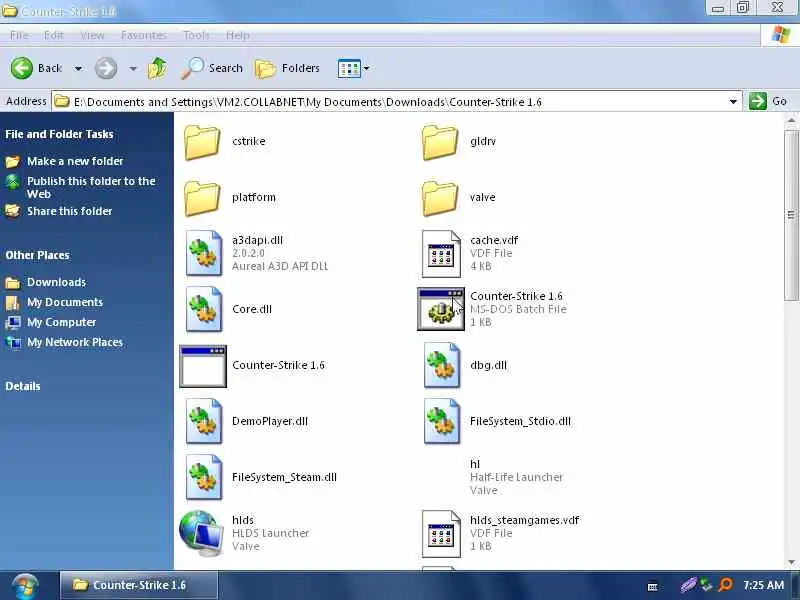
Task: Select the DemoPlayer.dll file icon
Action: (204, 421)
